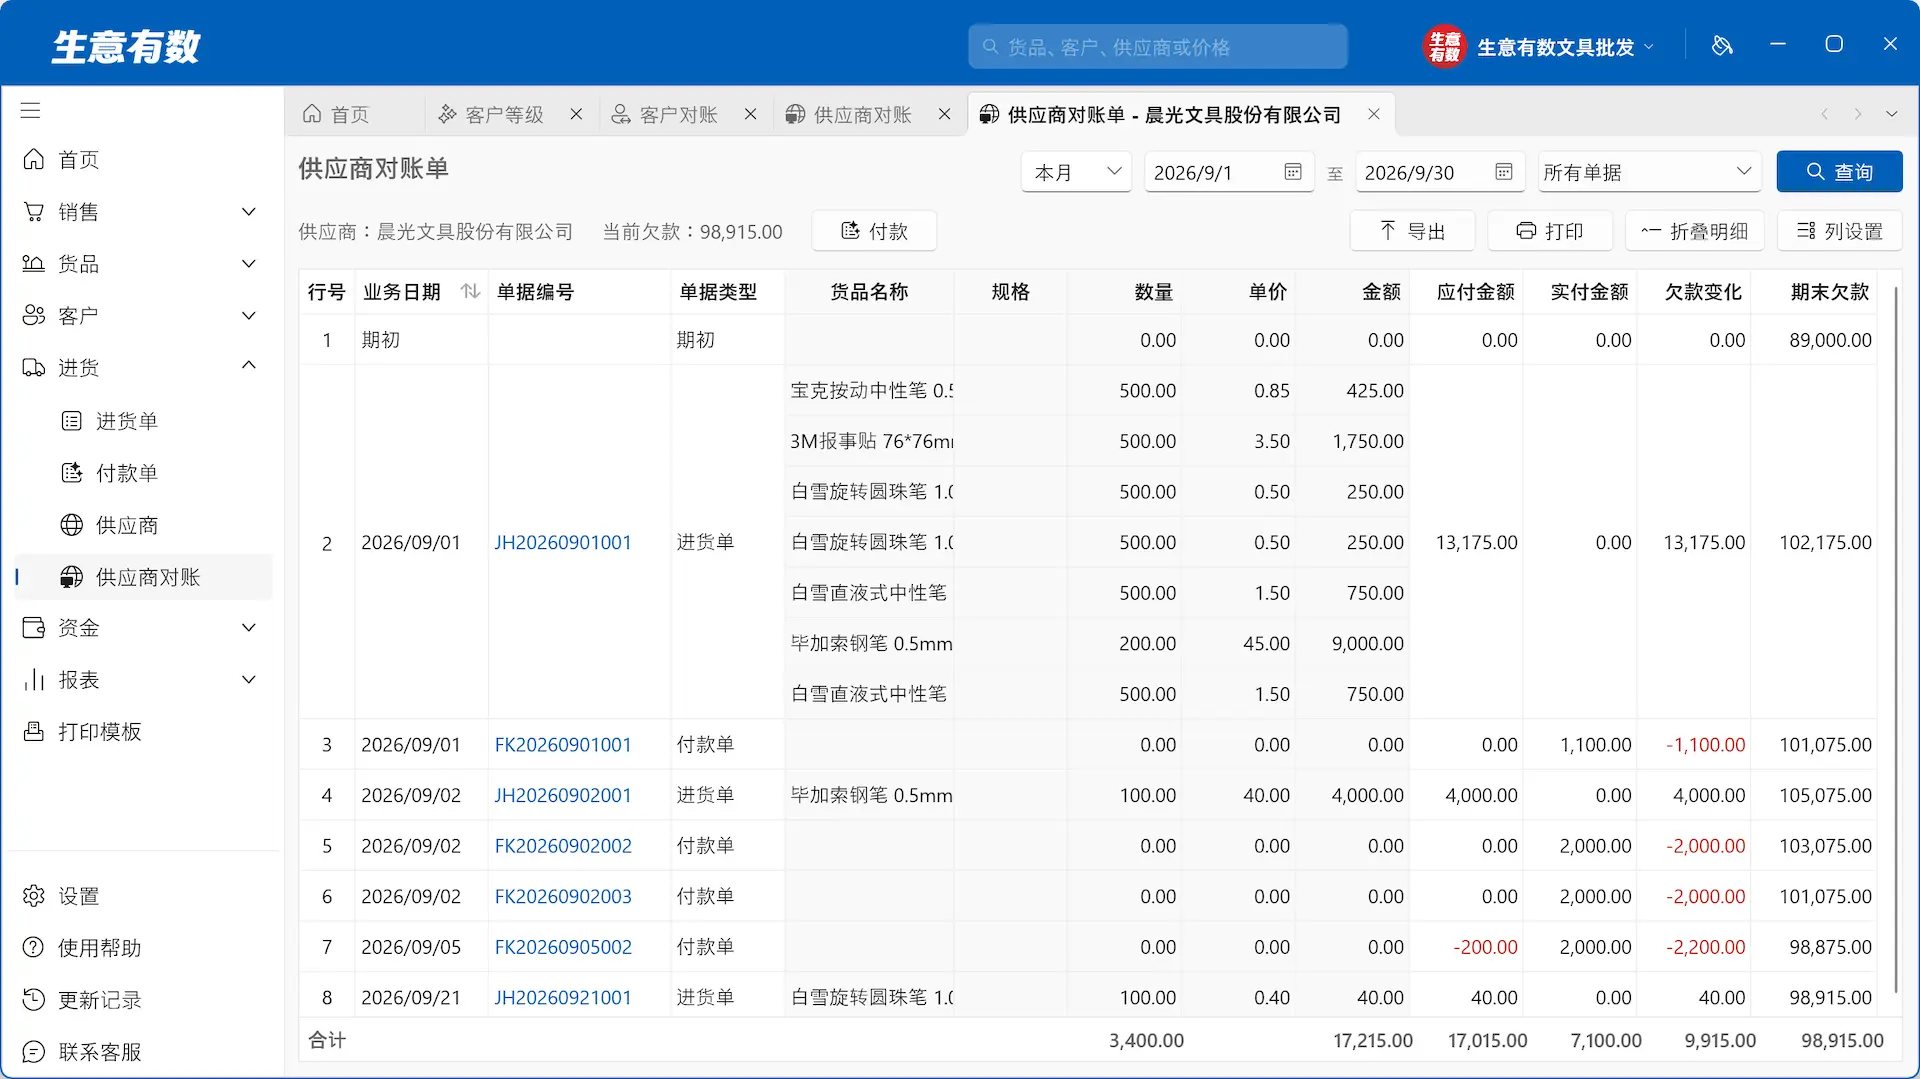The width and height of the screenshot is (1920, 1079).
Task: Open 供应商 in sidebar
Action: tap(143, 525)
